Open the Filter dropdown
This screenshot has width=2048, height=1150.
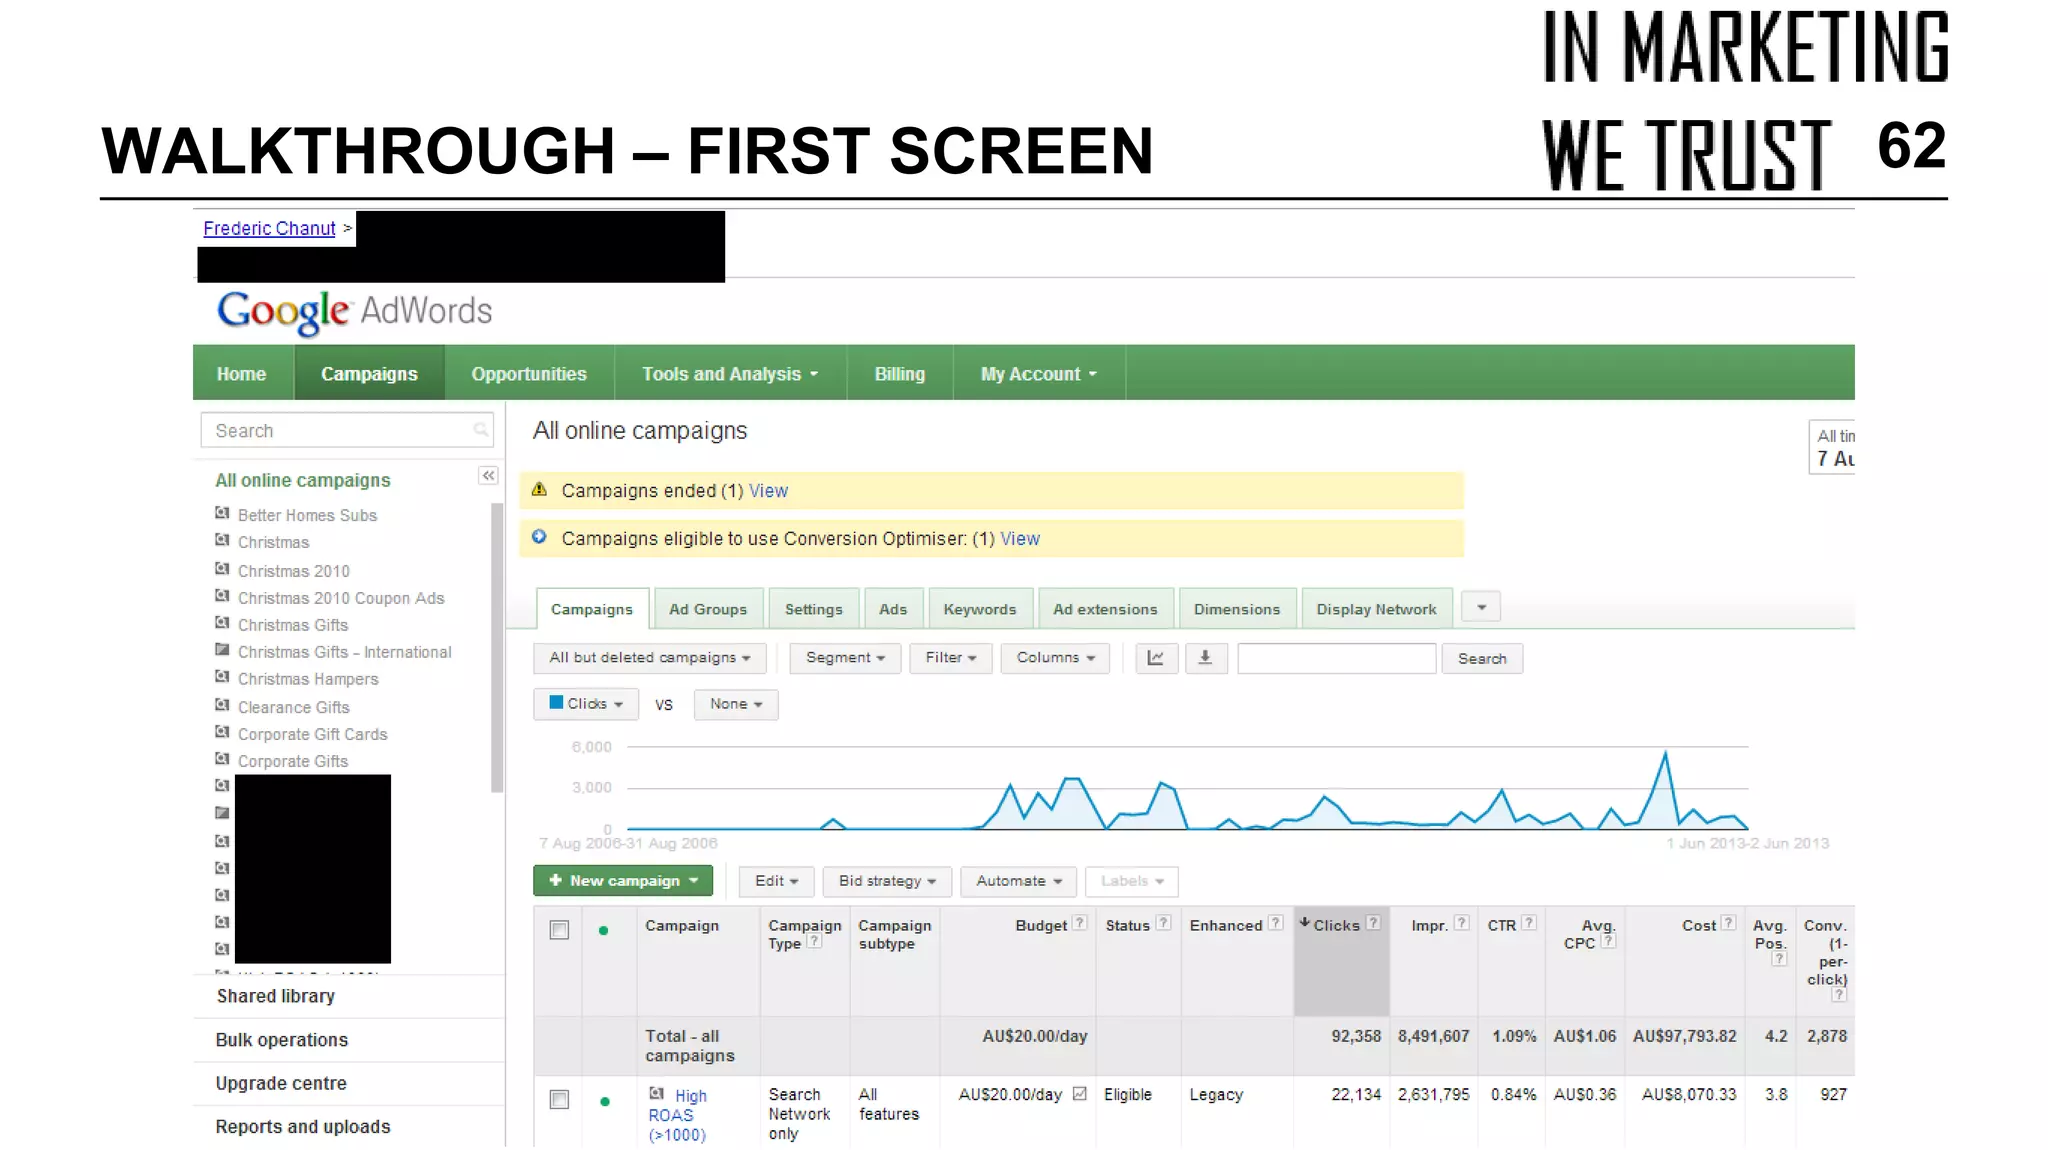pyautogui.click(x=950, y=658)
